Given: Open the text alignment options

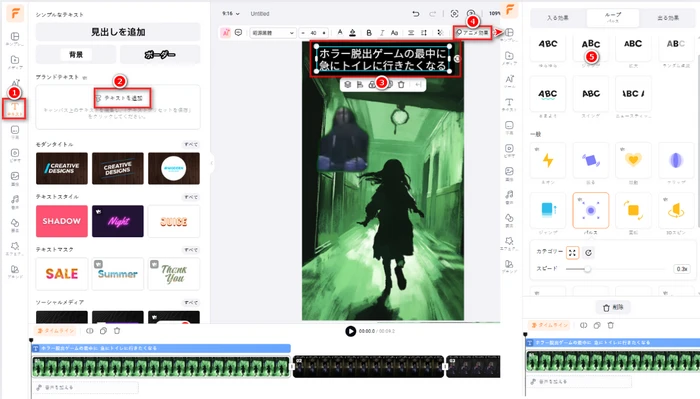Looking at the screenshot, I should 411,33.
